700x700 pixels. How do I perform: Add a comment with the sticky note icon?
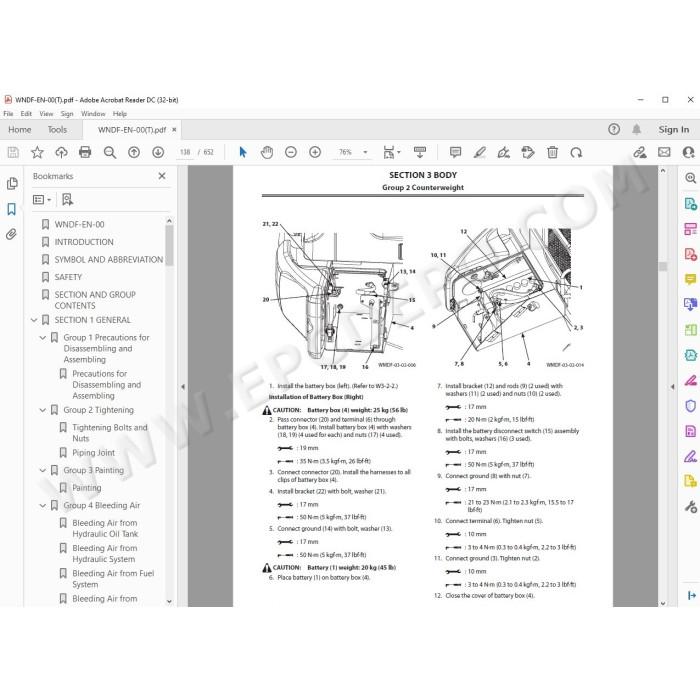click(x=455, y=152)
